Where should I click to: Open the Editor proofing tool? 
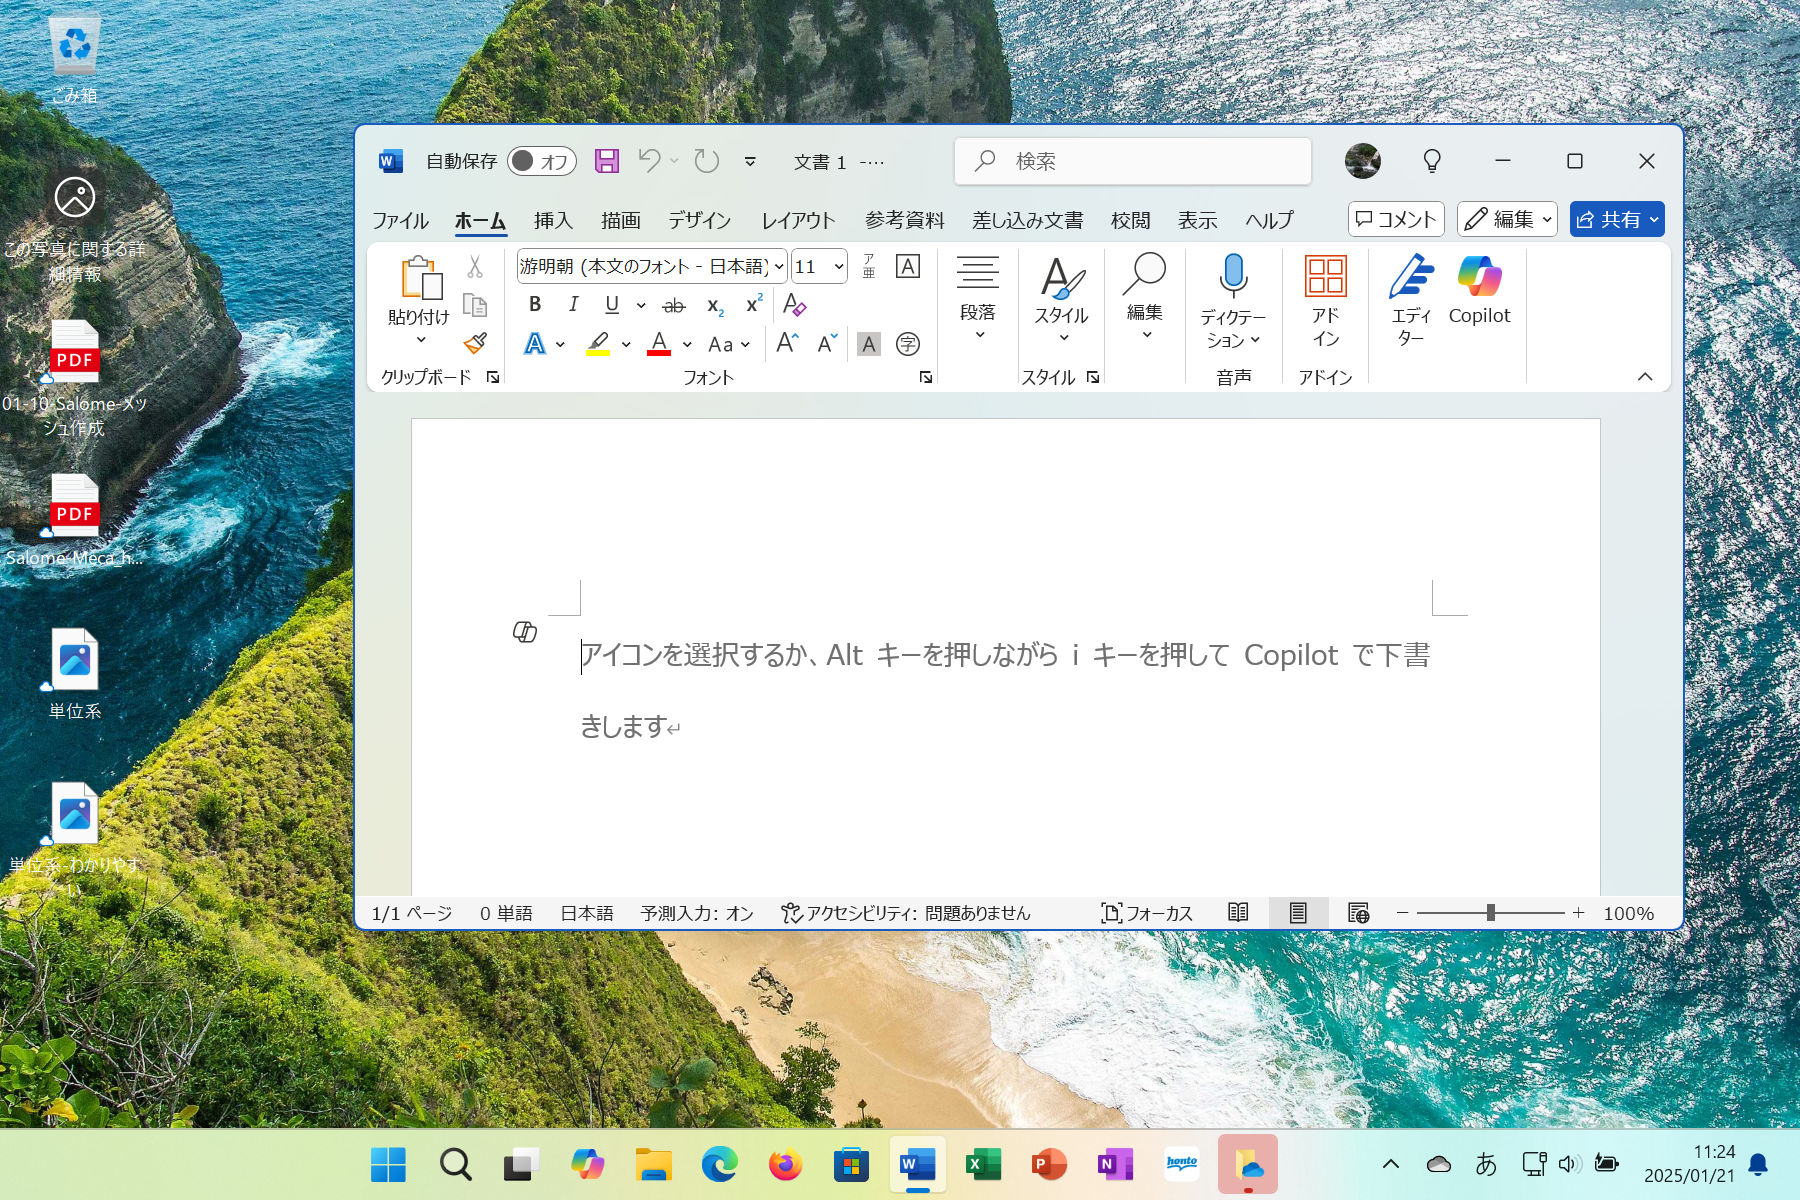click(x=1410, y=299)
